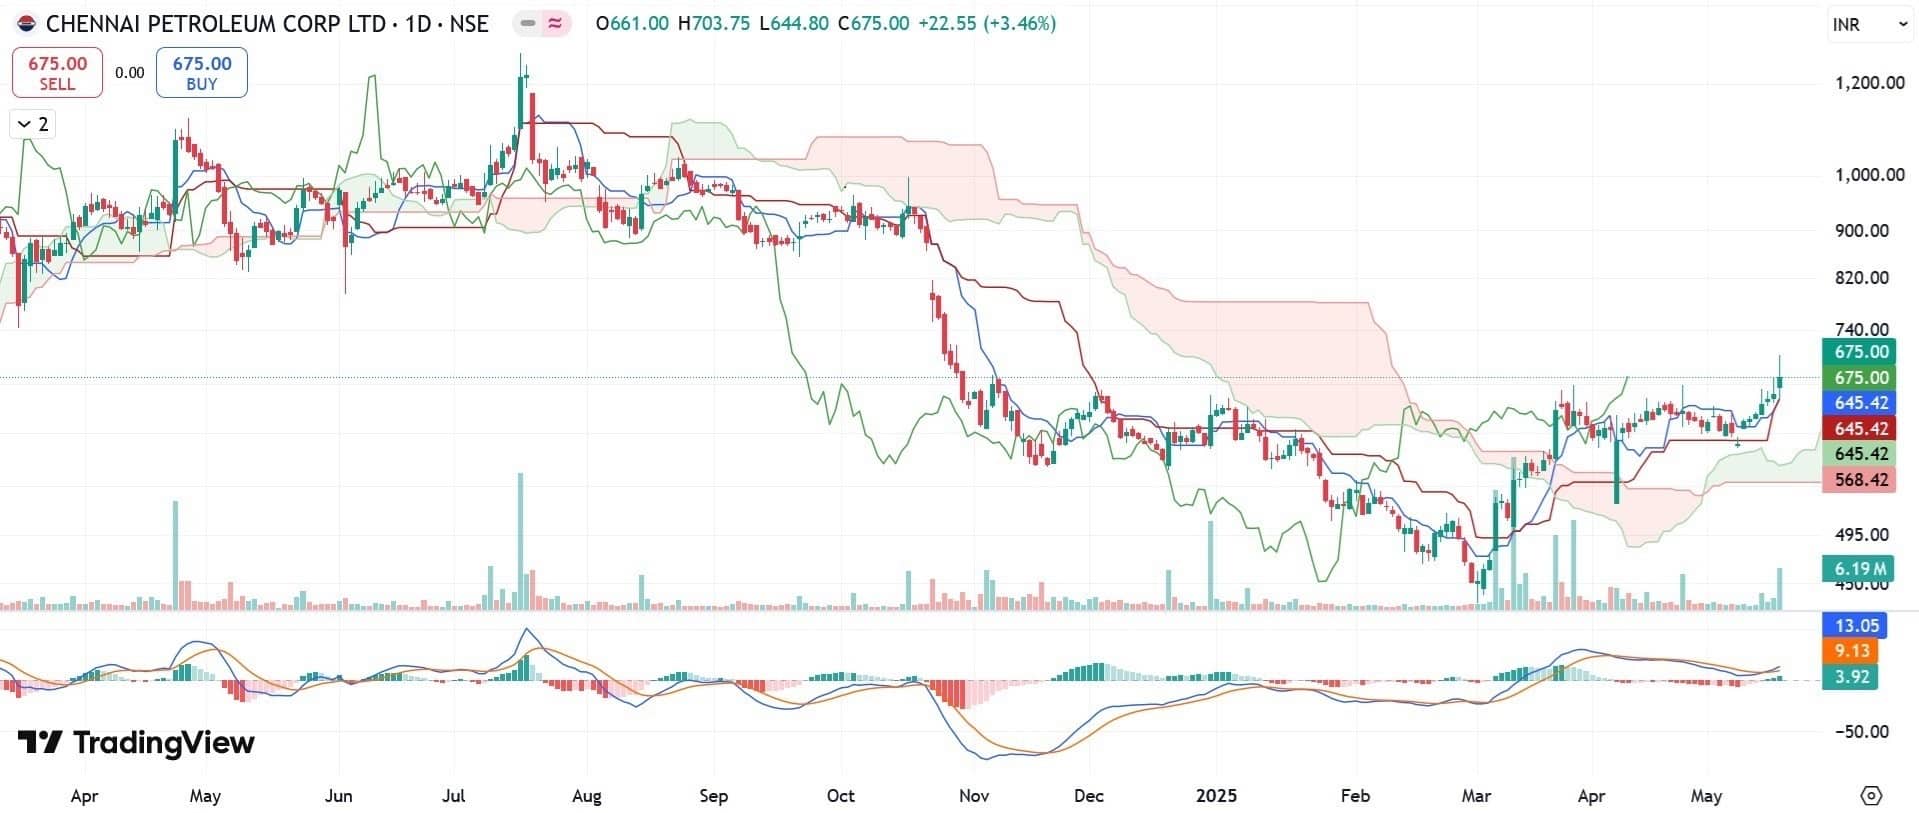Click the 1,200.00 price scale label
Image resolution: width=1919 pixels, height=813 pixels.
point(1869,83)
